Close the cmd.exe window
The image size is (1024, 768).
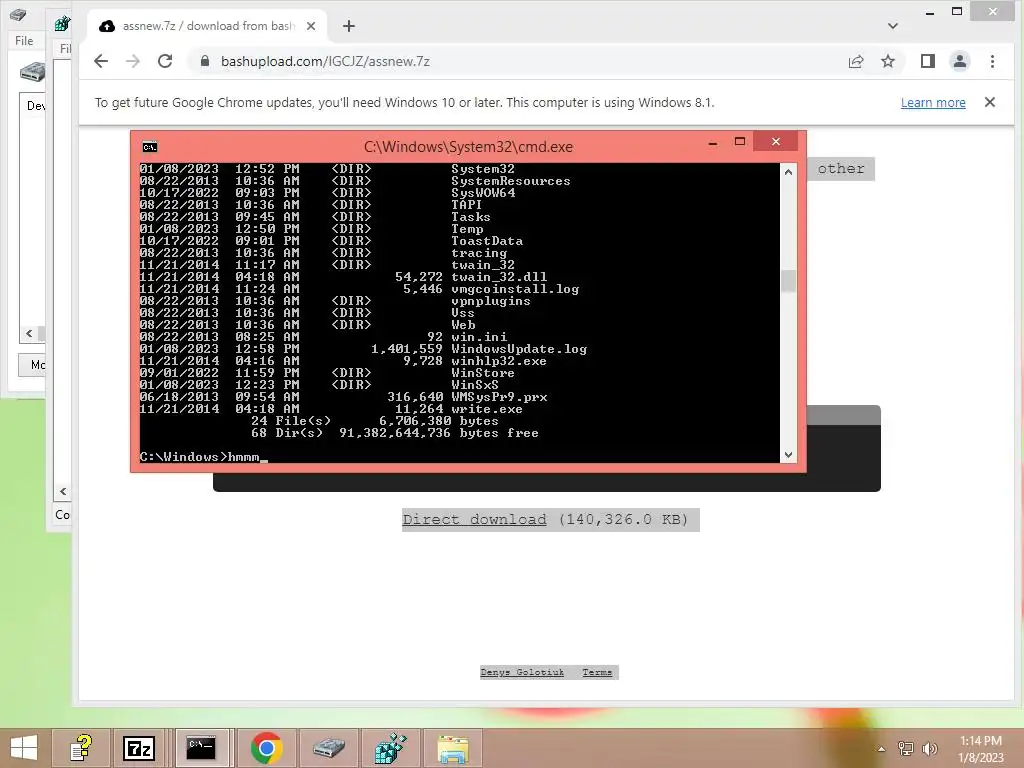[x=776, y=142]
